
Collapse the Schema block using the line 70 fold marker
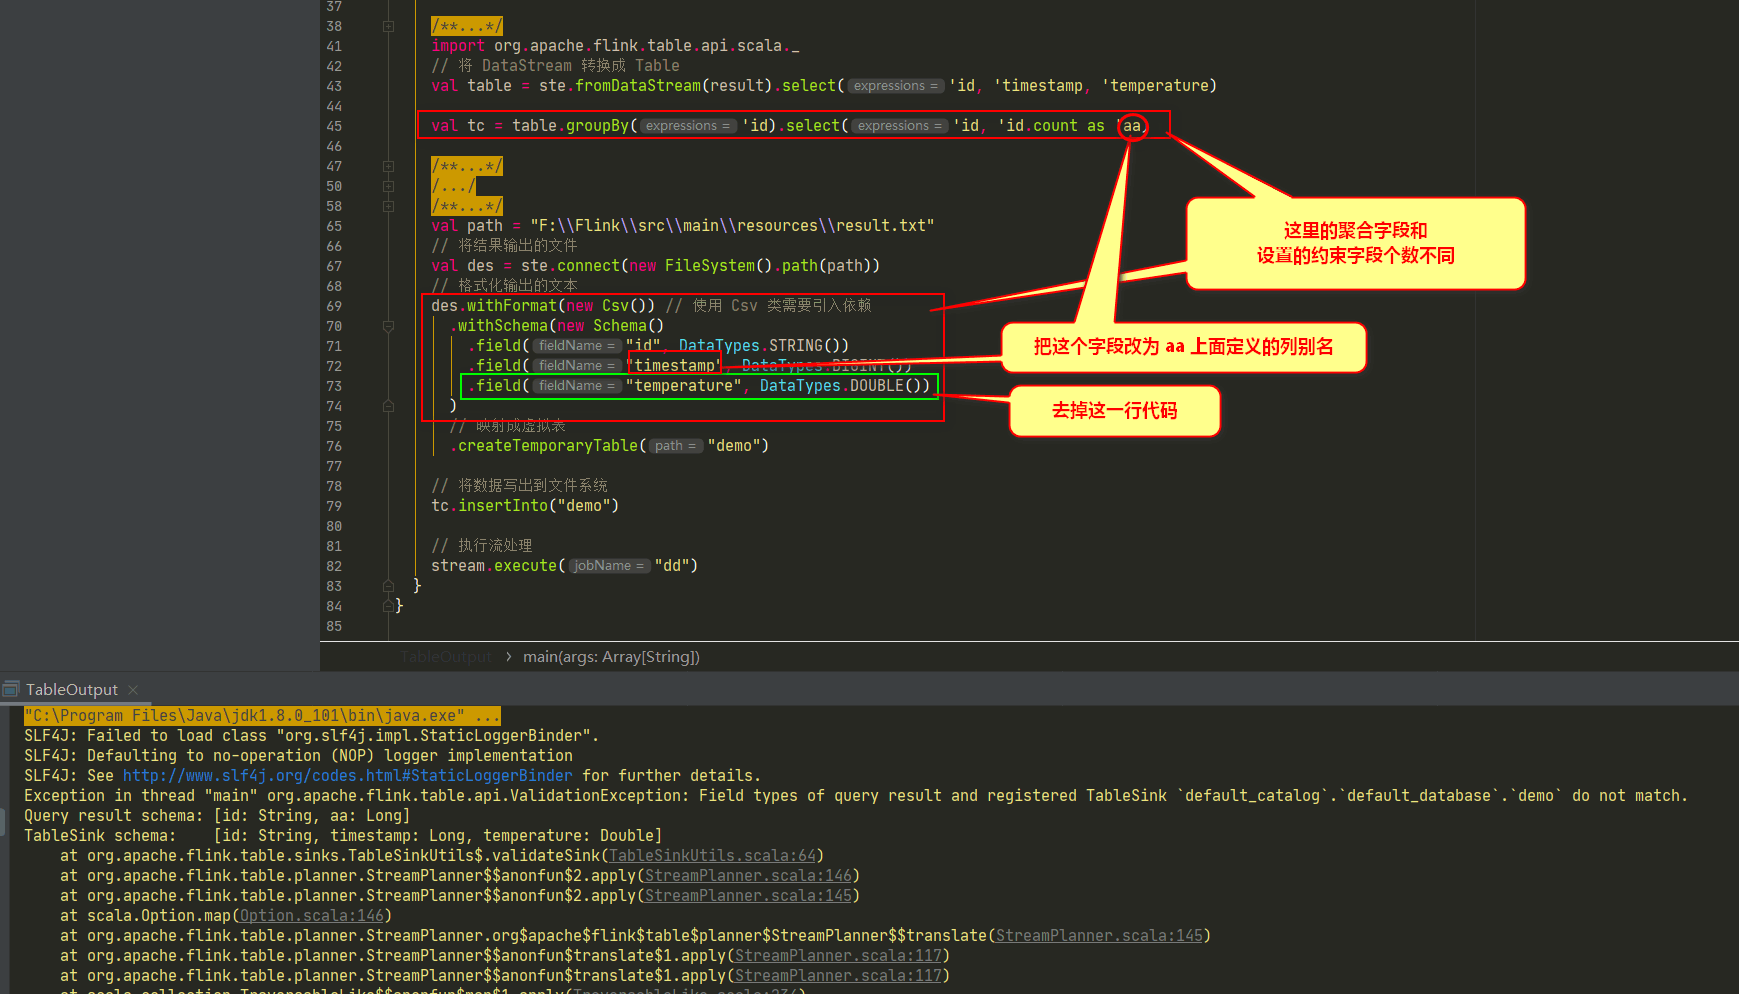point(387,326)
